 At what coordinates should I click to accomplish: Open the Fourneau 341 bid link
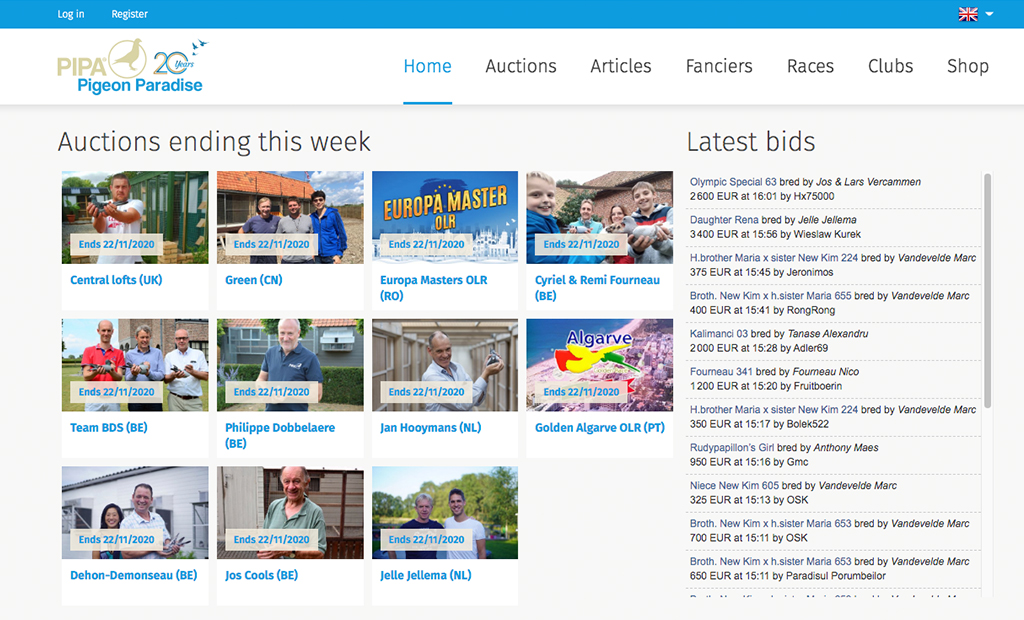[x=721, y=371]
